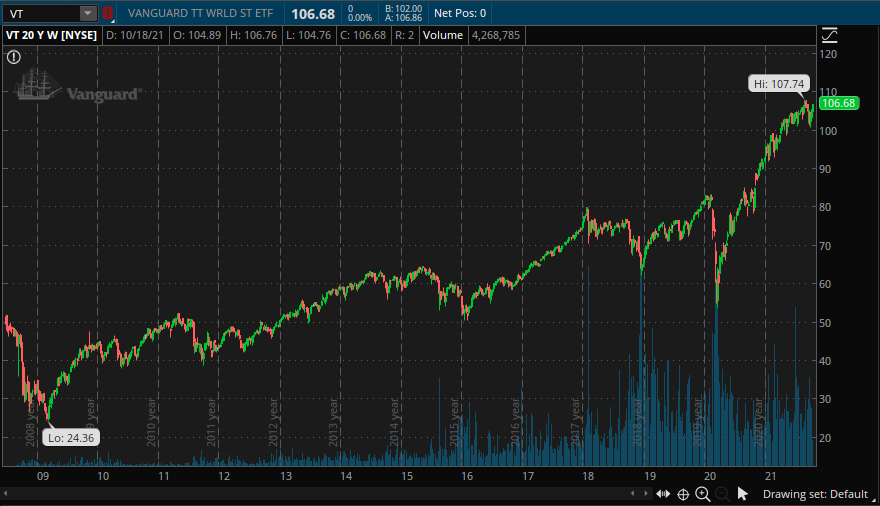Click the Lo: 24.36 price bubble

tap(71, 438)
